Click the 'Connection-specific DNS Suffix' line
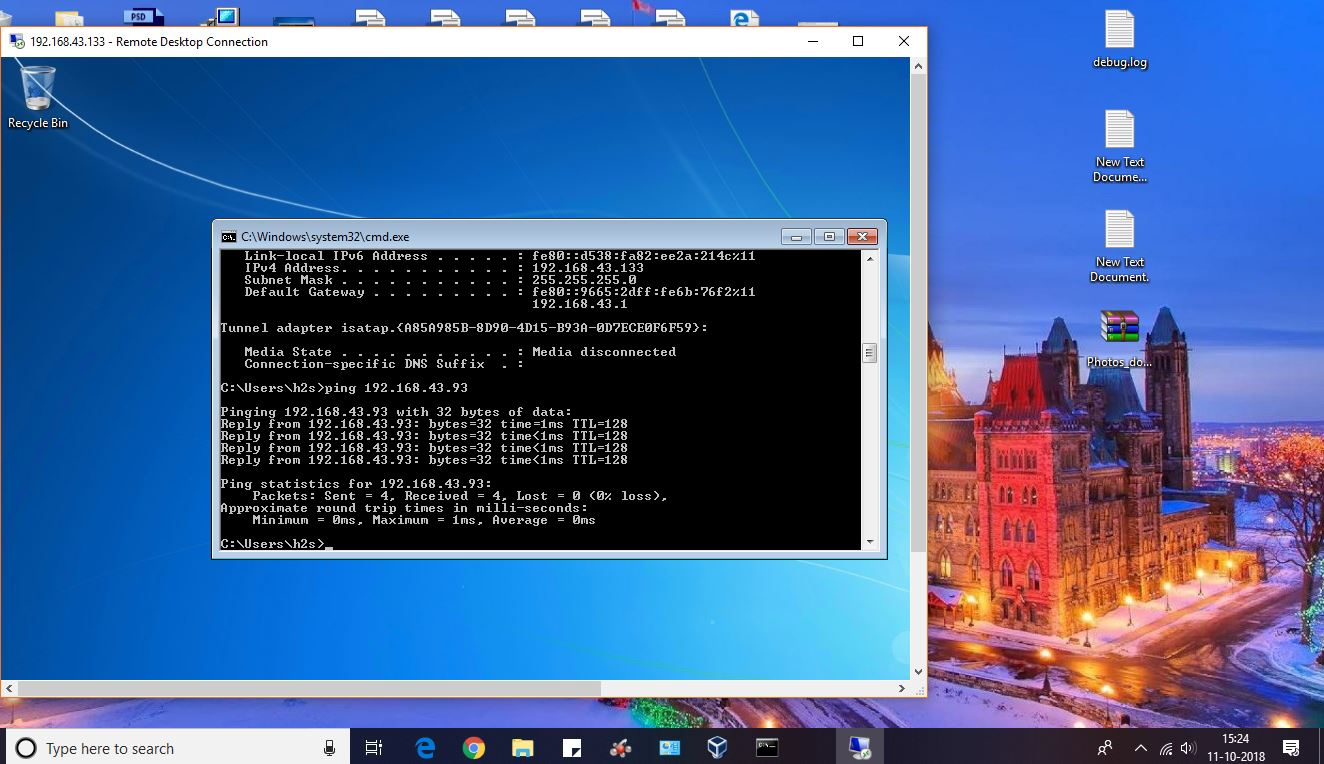This screenshot has width=1324, height=764. (384, 364)
